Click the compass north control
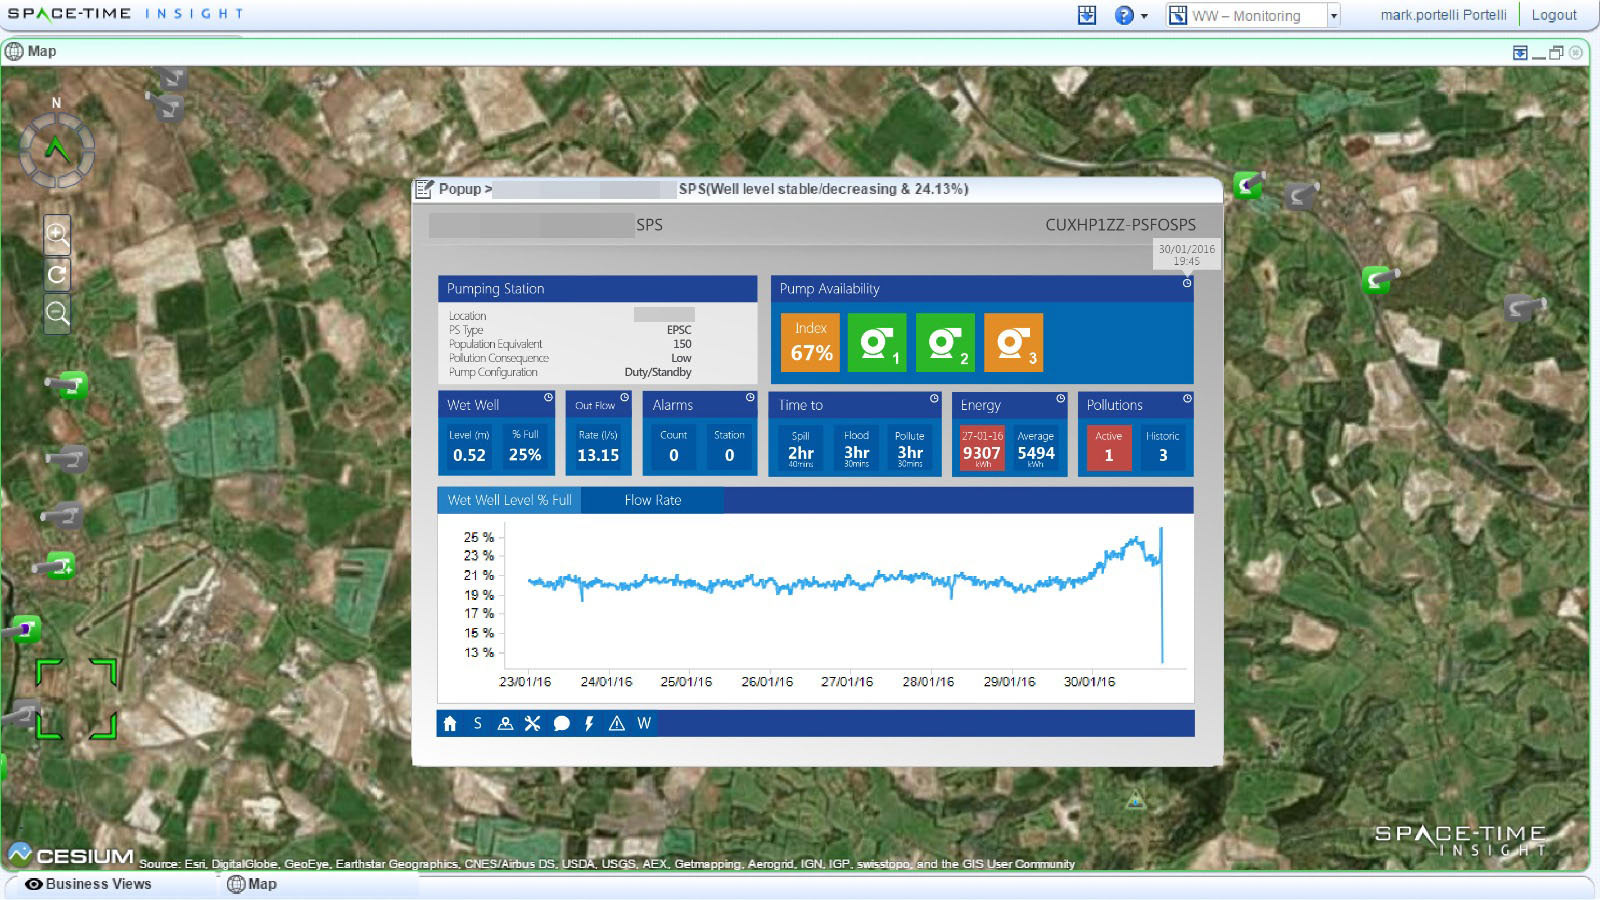This screenshot has height=900, width=1600. click(x=57, y=150)
